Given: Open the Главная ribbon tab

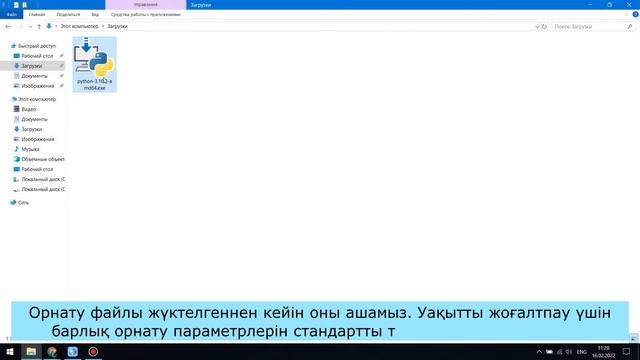Looking at the screenshot, I should [37, 14].
